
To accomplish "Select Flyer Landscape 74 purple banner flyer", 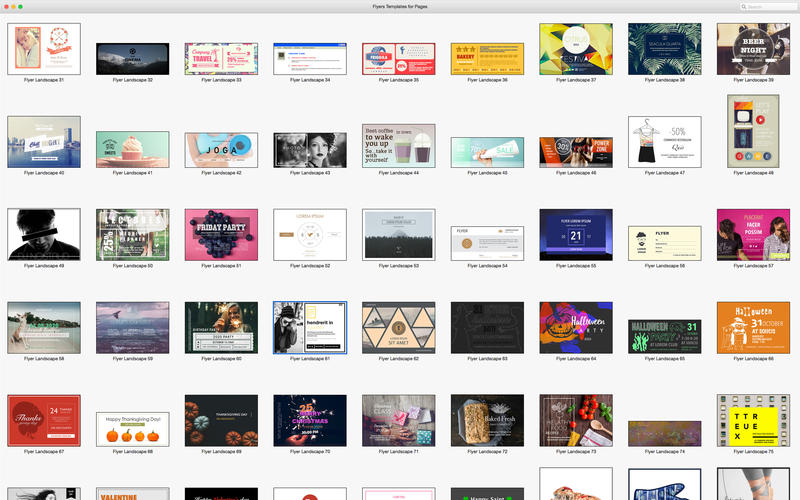I will [665, 434].
